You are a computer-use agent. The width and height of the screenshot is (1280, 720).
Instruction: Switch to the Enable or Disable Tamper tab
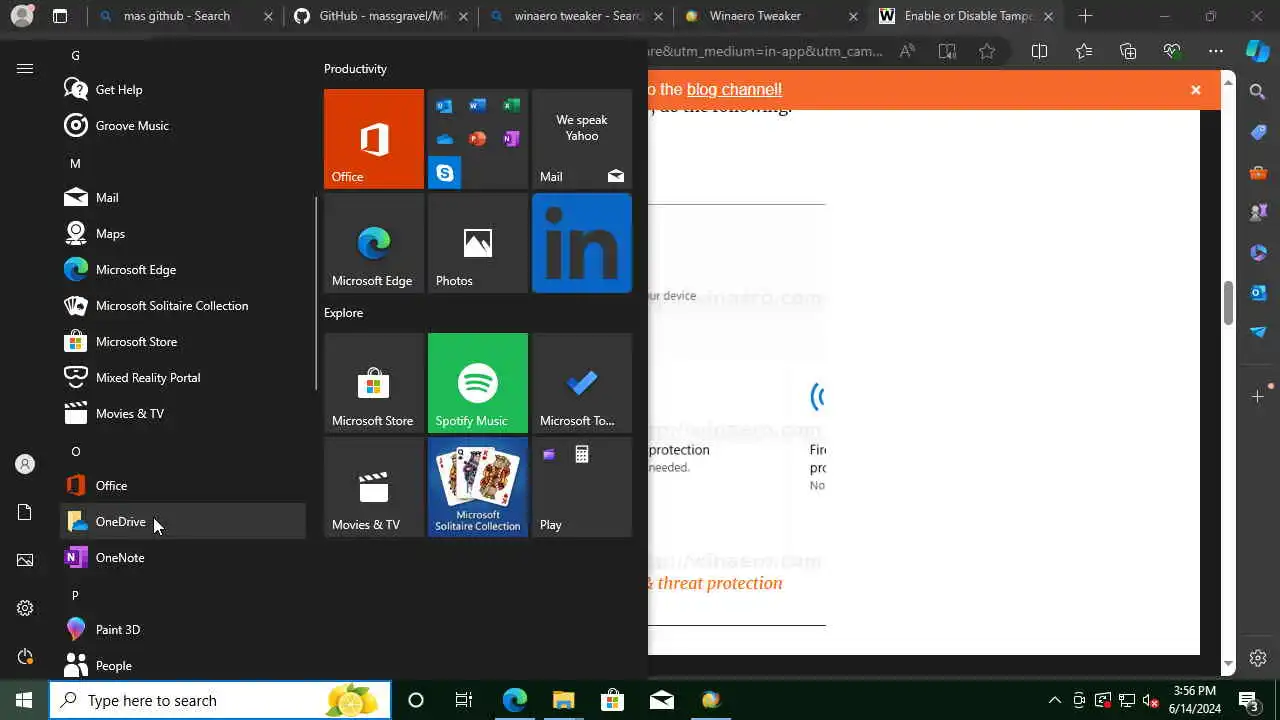coord(965,16)
